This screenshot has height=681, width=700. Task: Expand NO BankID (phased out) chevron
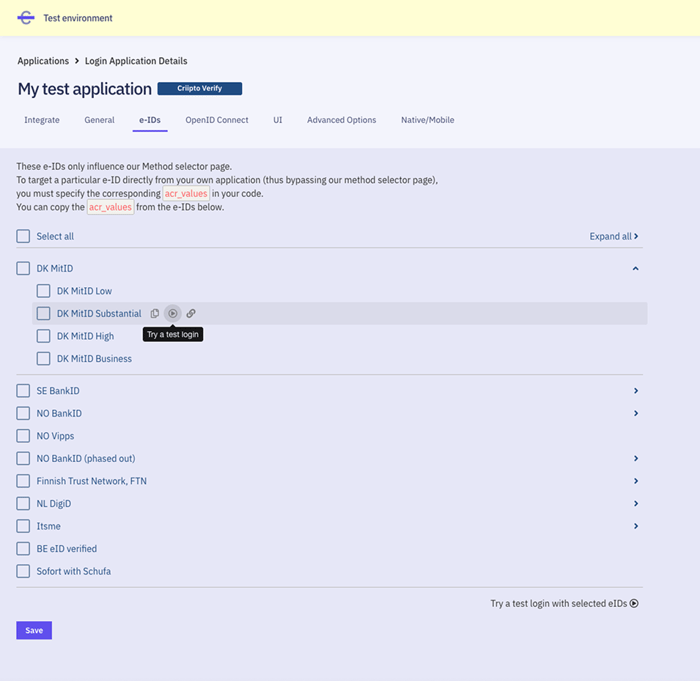[636, 458]
